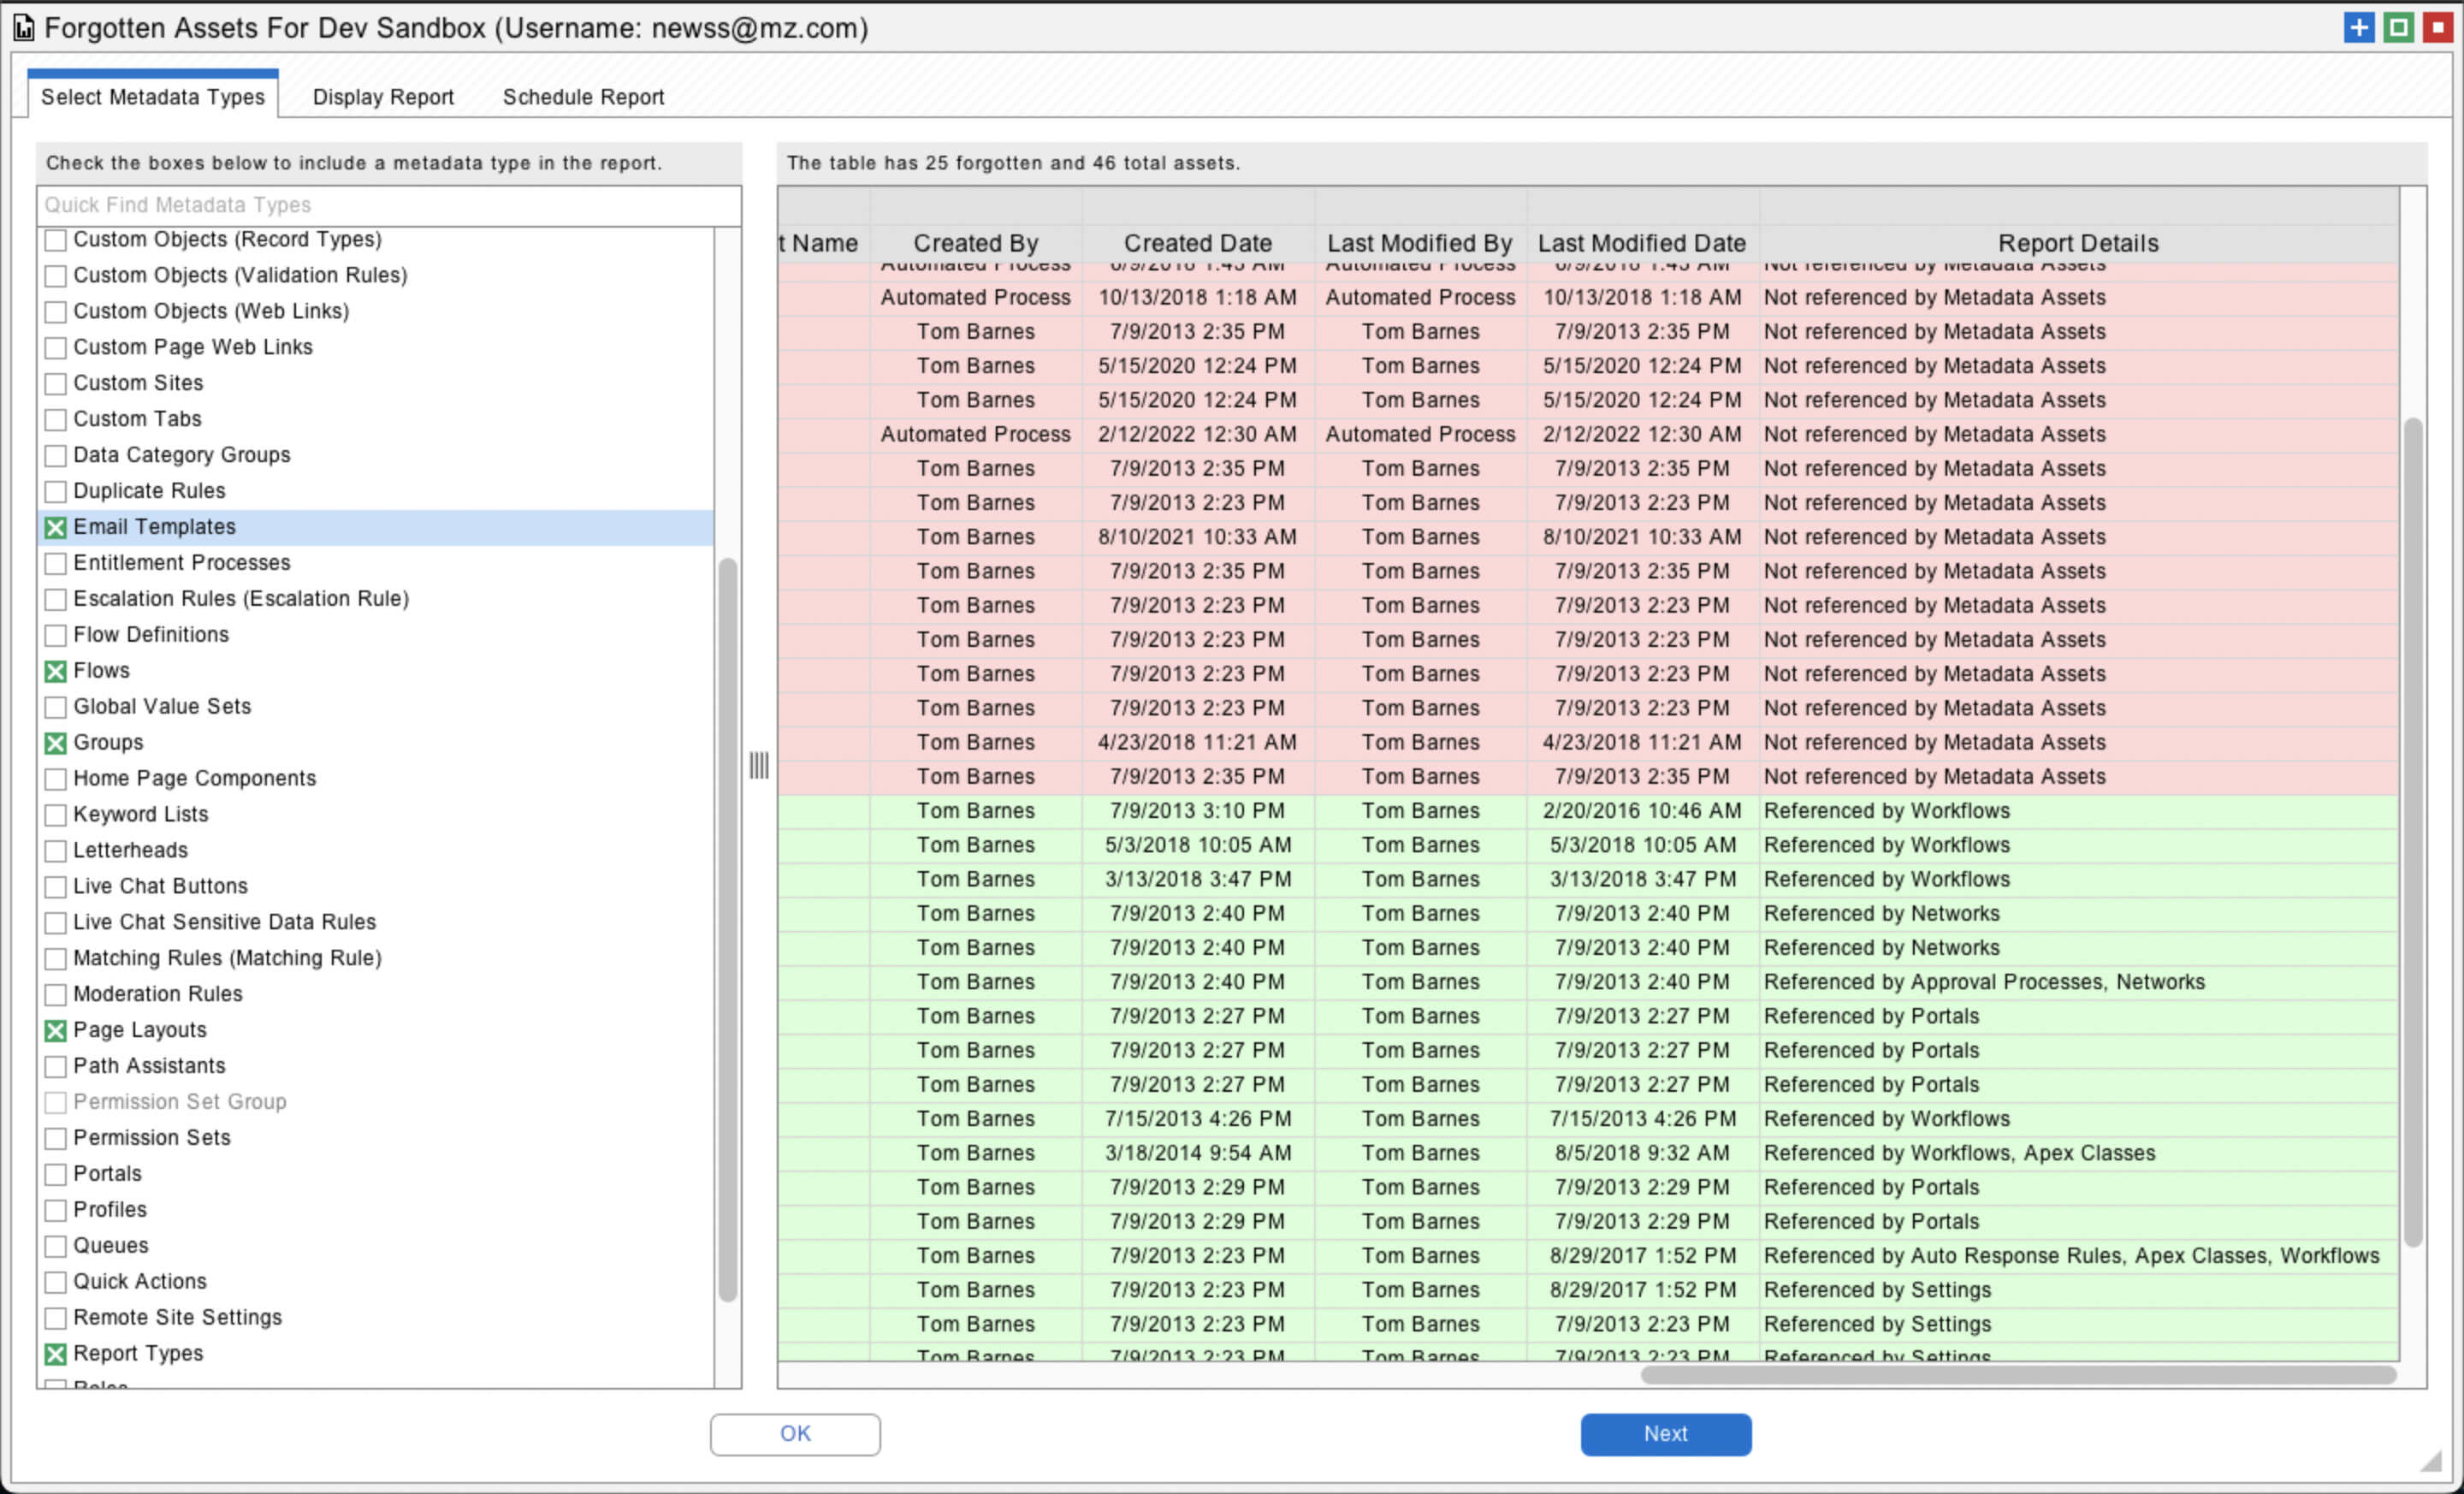Click the Quick Find Metadata Types field
Viewport: 2464px width, 1494px height.
tap(389, 205)
